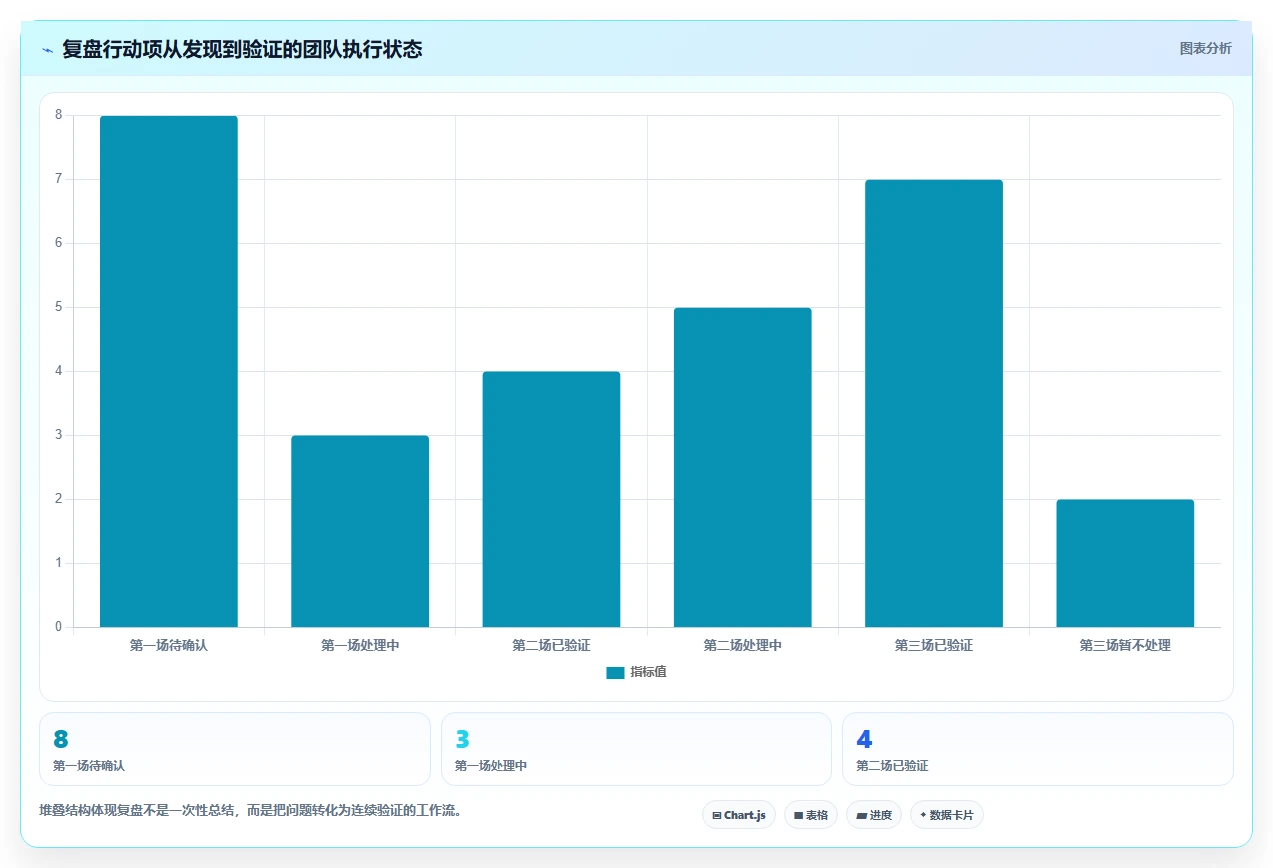The width and height of the screenshot is (1273, 868).
Task: Click the 第一场待确认 caption in data card
Action: pos(89,766)
